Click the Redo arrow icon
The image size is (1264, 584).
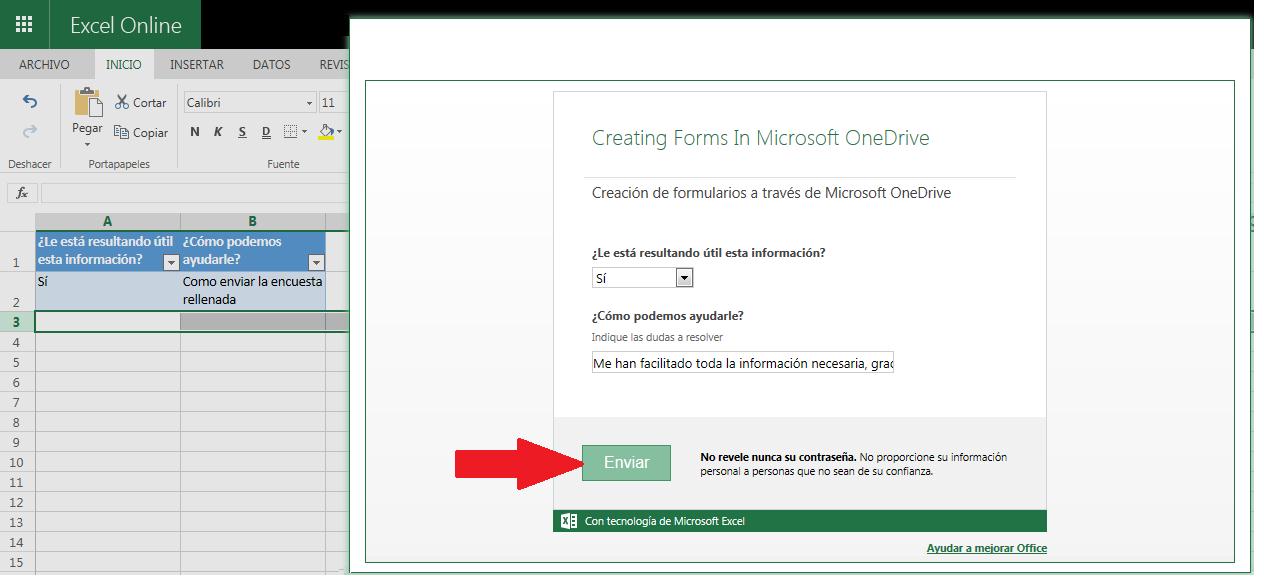pos(30,131)
